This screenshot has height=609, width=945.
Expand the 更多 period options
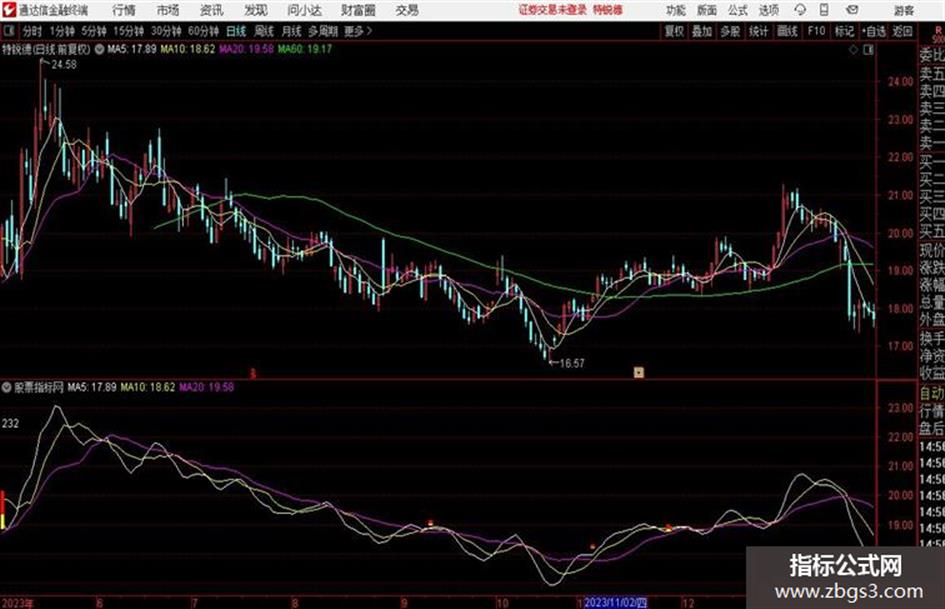tap(358, 31)
